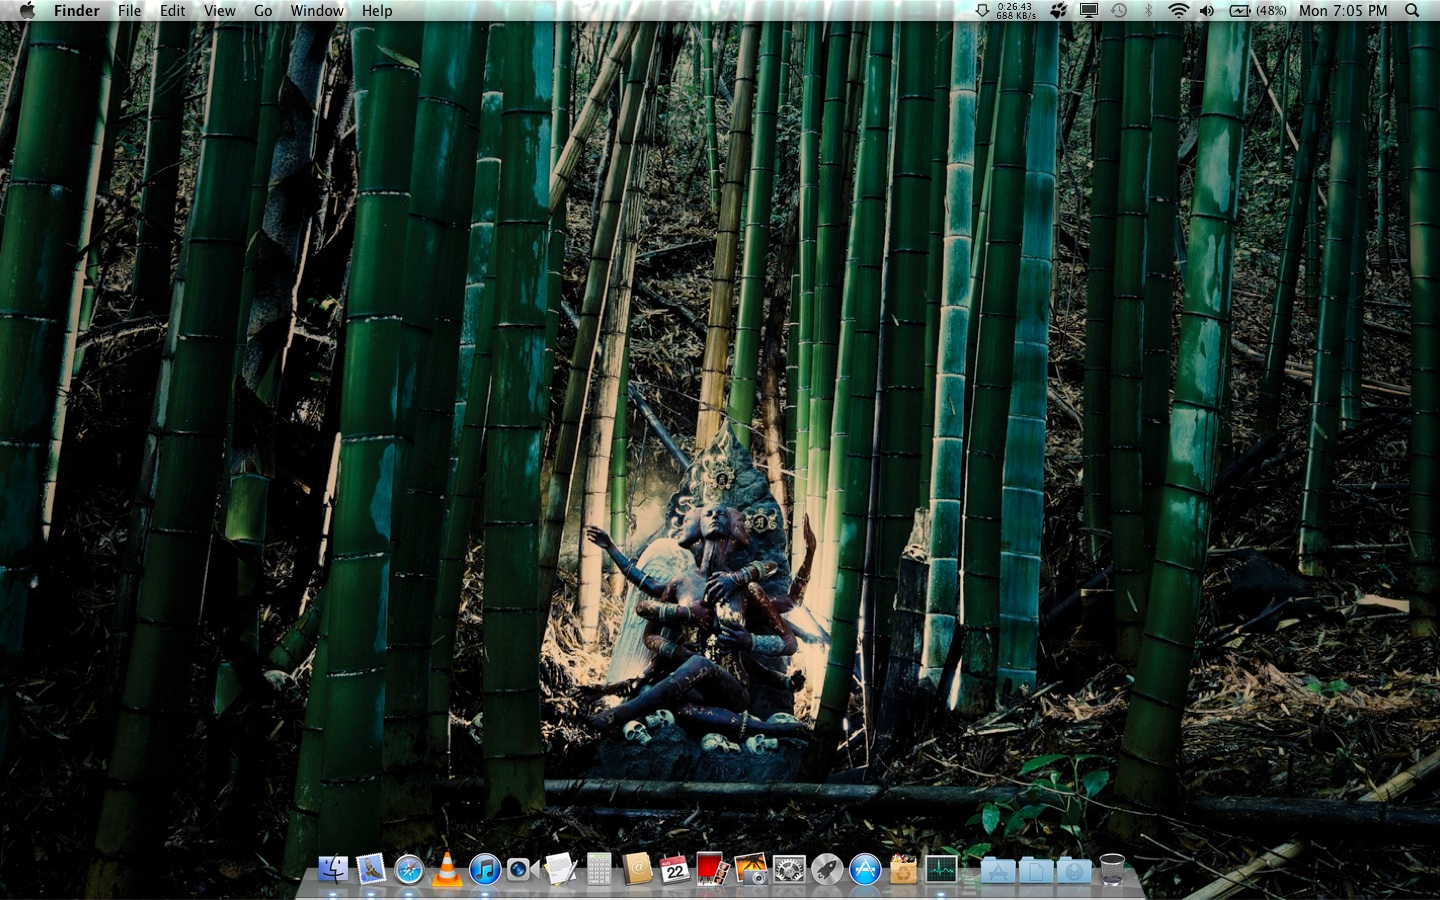The height and width of the screenshot is (900, 1440).
Task: Open the Go menu
Action: pos(263,11)
